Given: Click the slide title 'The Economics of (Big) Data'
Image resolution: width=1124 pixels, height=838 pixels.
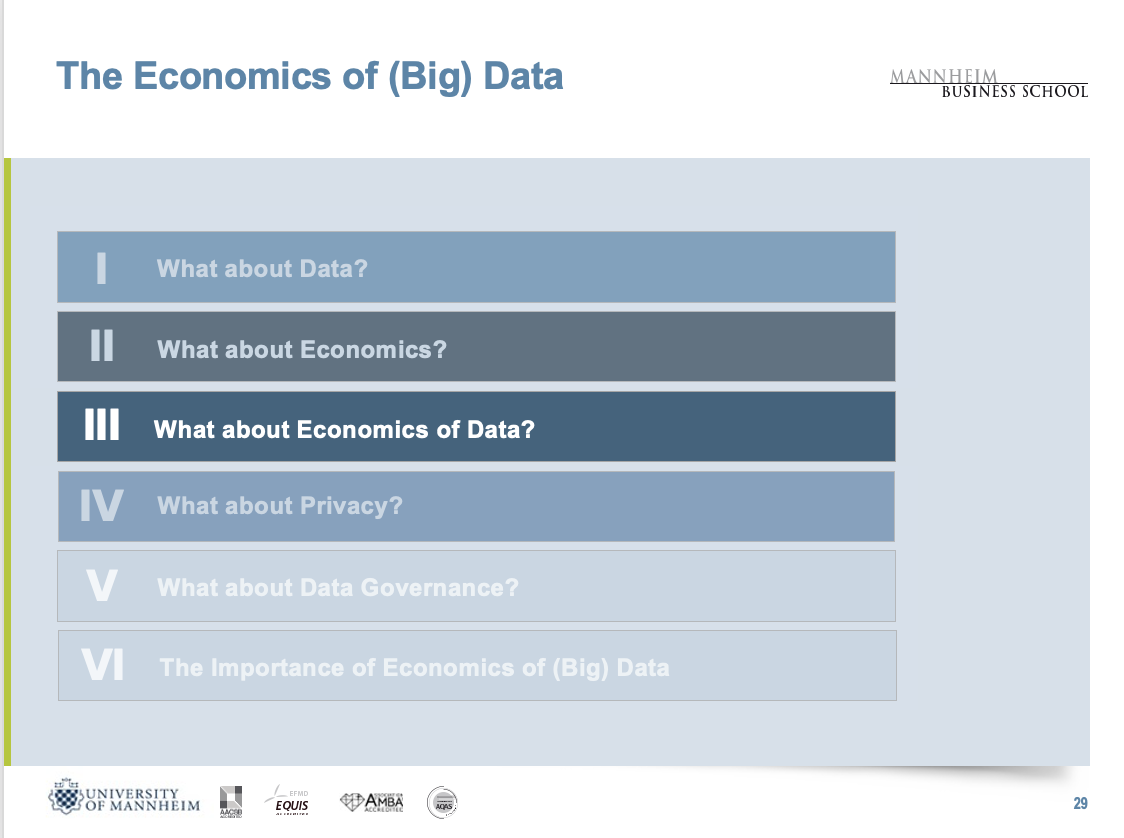Looking at the screenshot, I should 310,76.
